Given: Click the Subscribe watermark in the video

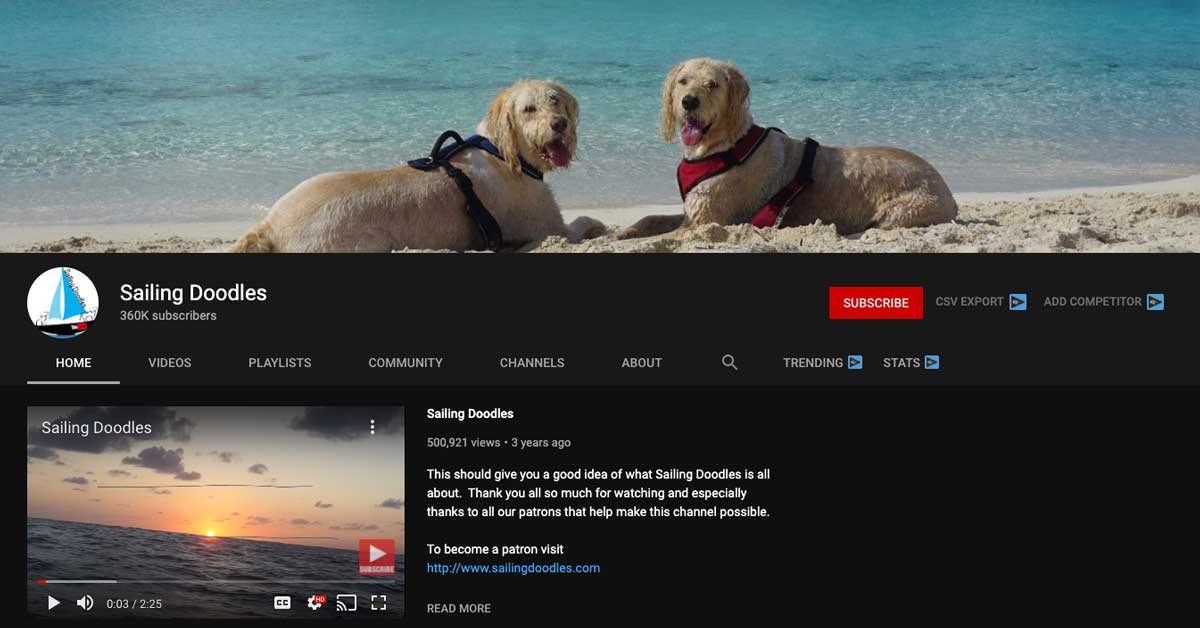Looking at the screenshot, I should pyautogui.click(x=377, y=557).
